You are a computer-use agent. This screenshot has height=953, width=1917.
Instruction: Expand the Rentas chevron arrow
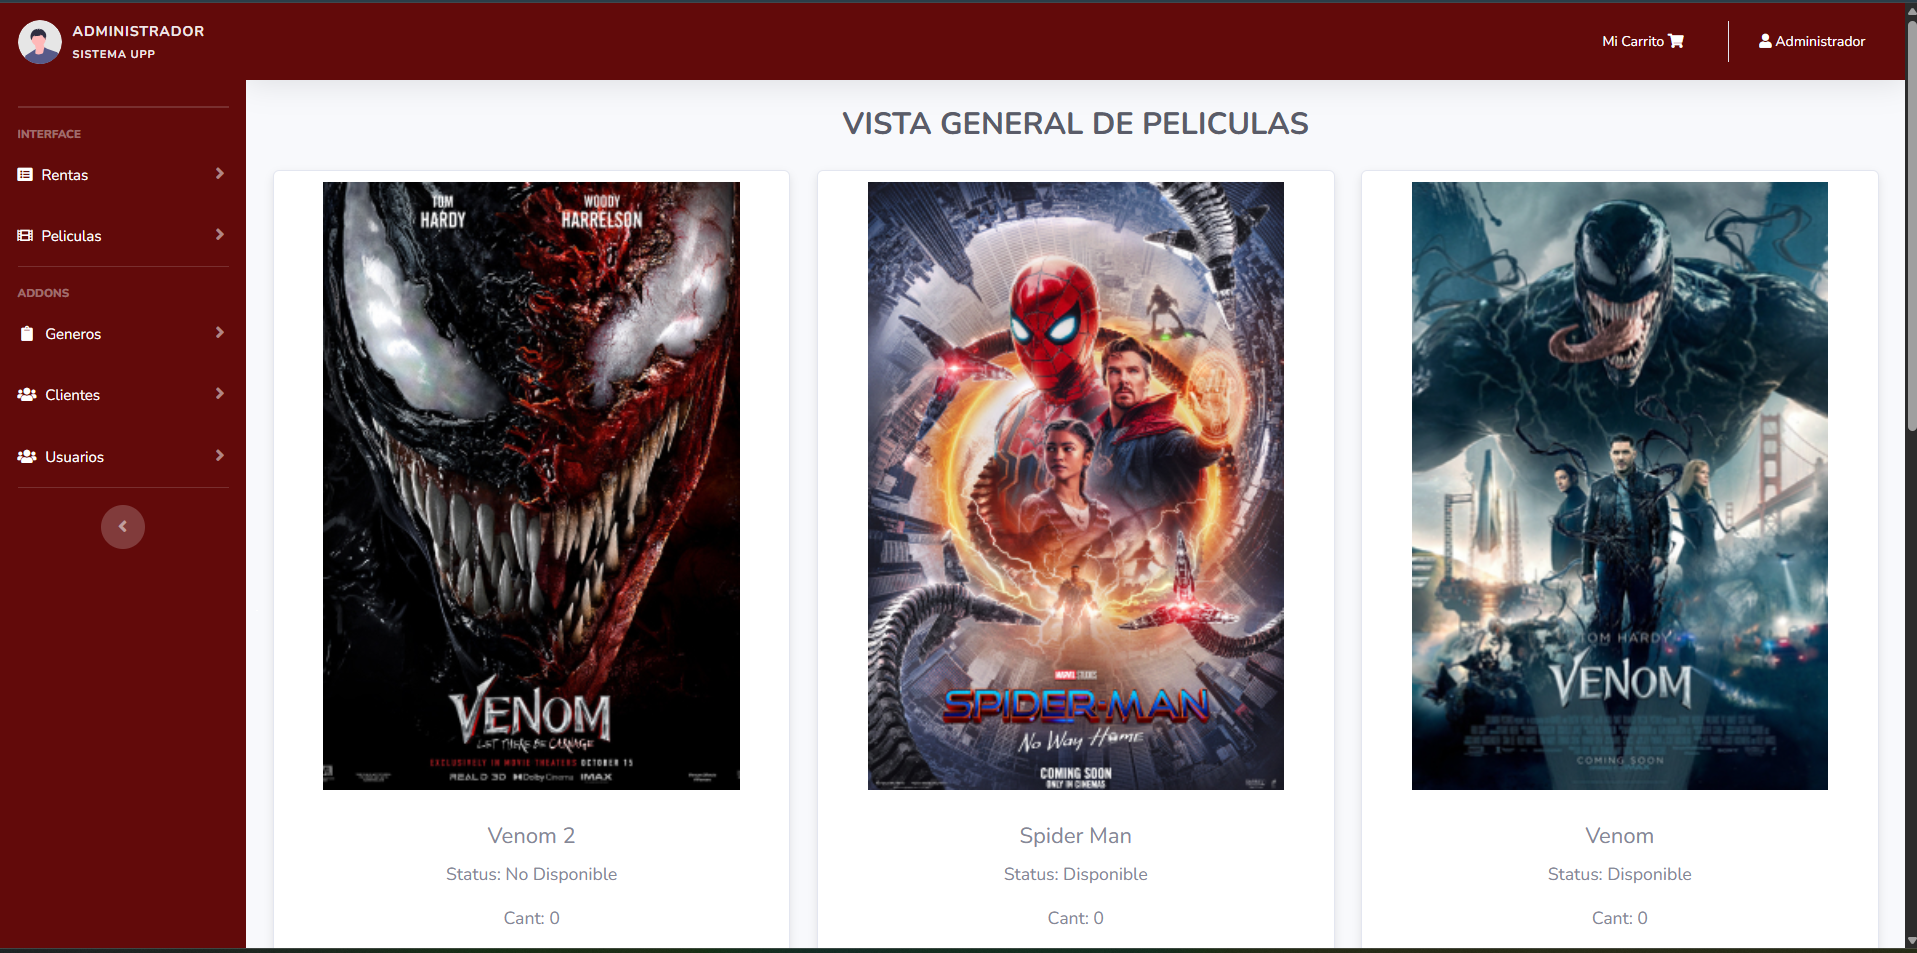tap(220, 174)
